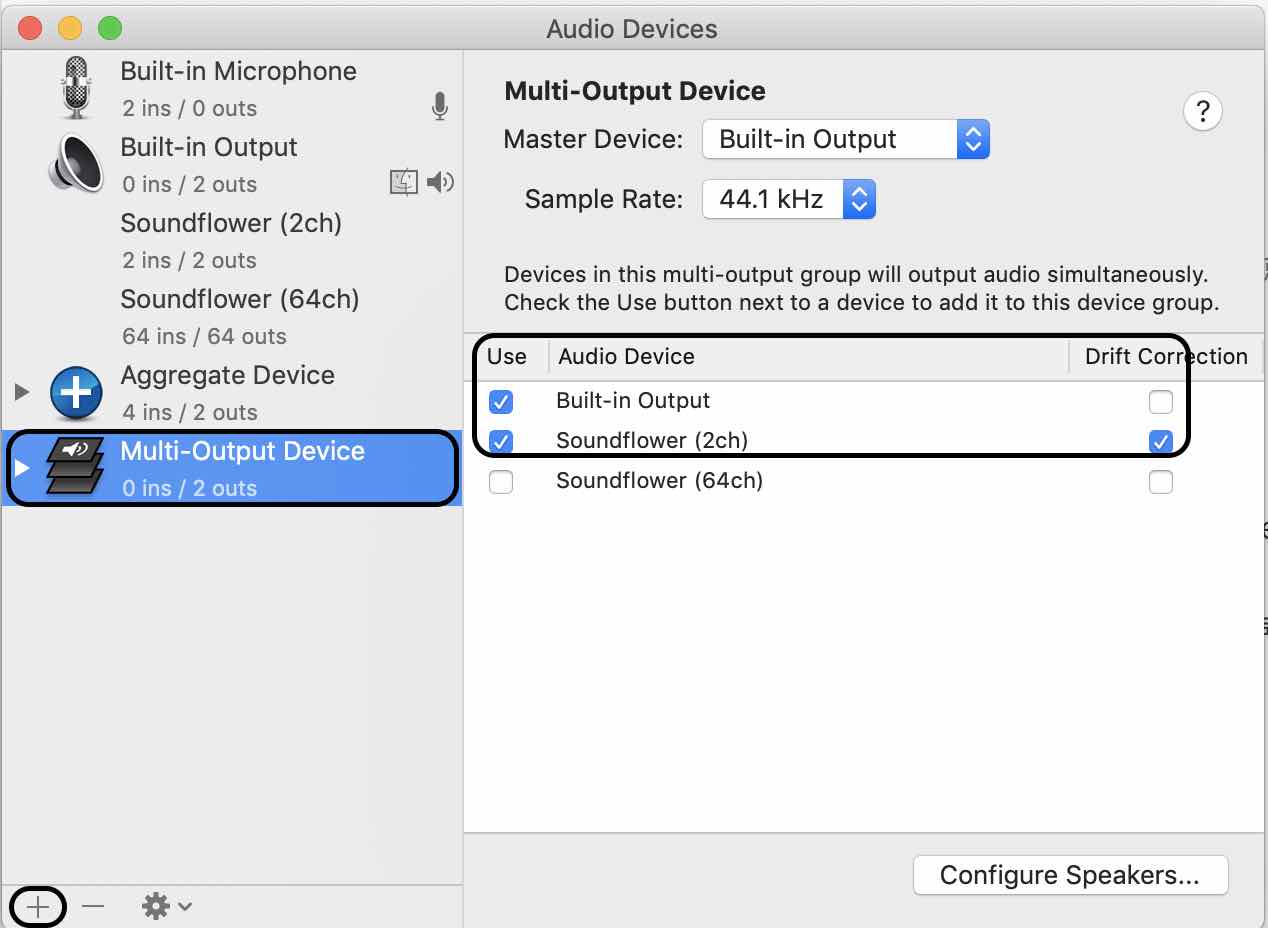Click the Audio Device column header

pos(809,357)
